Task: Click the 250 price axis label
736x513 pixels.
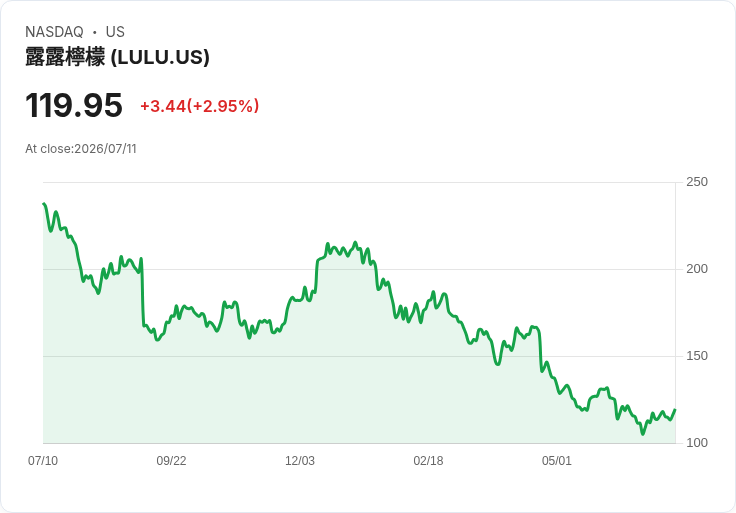Action: 697,182
